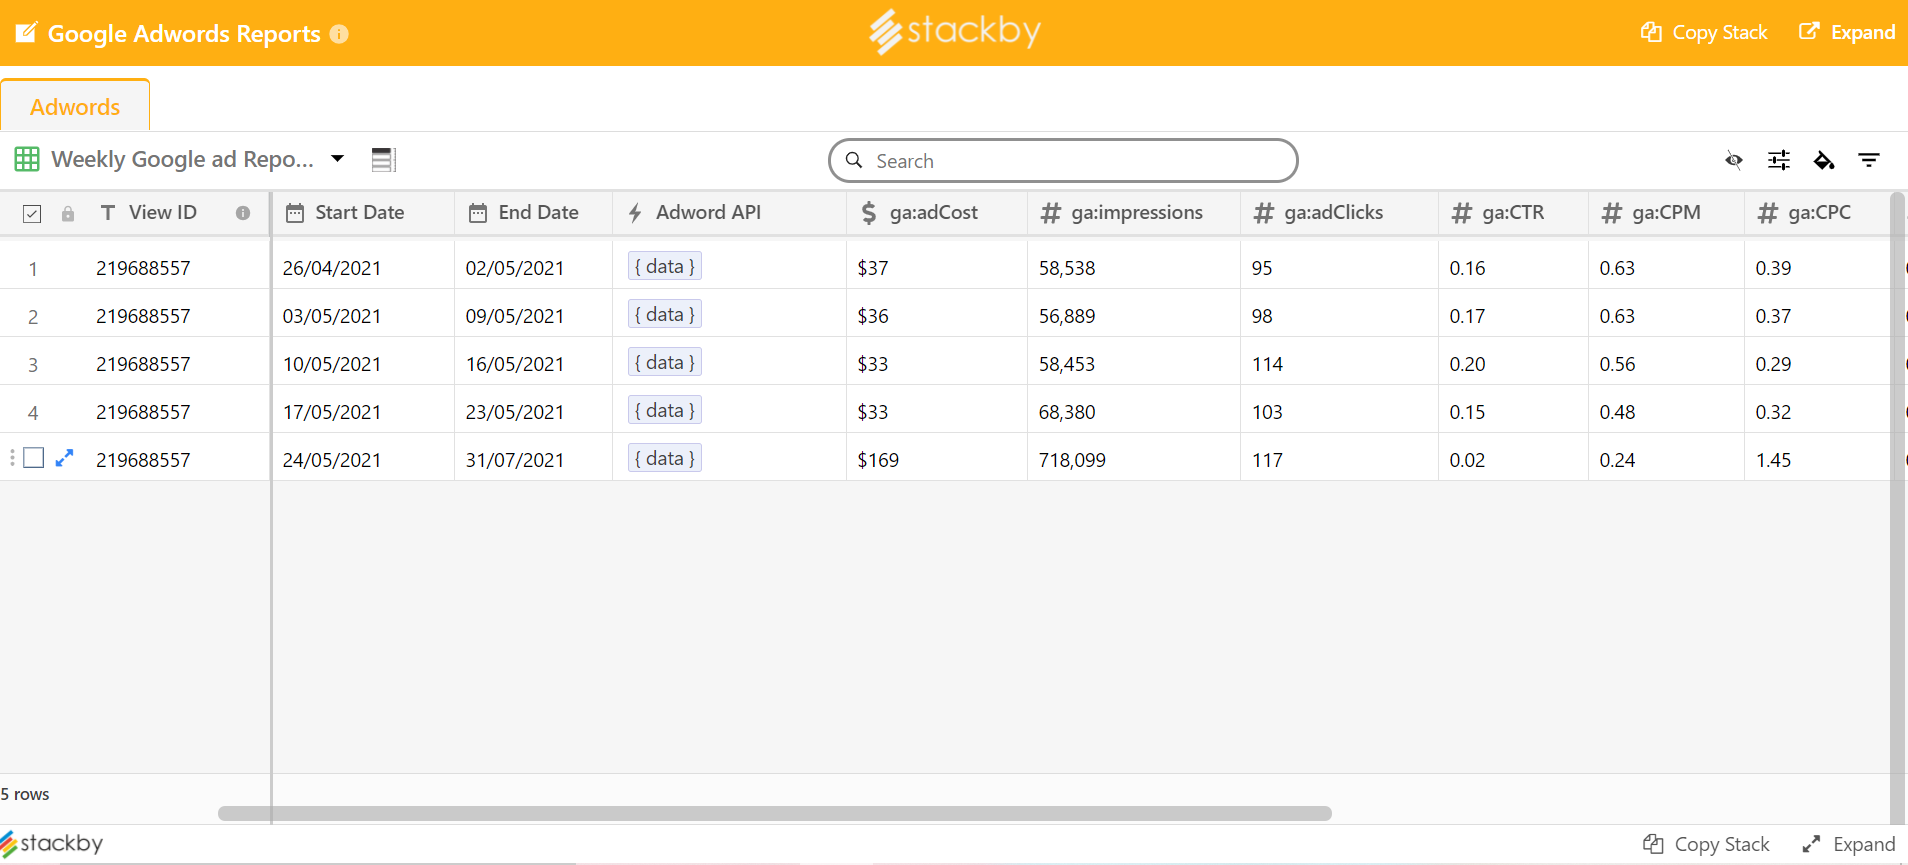Click the 26/04/2021 start date cell
Viewport: 1908px width, 865px height.
[363, 267]
